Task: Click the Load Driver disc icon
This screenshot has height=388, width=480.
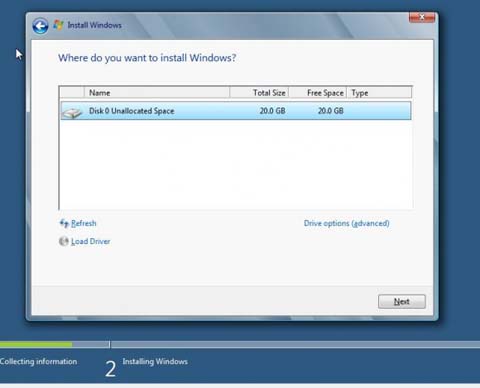Action: pos(63,241)
